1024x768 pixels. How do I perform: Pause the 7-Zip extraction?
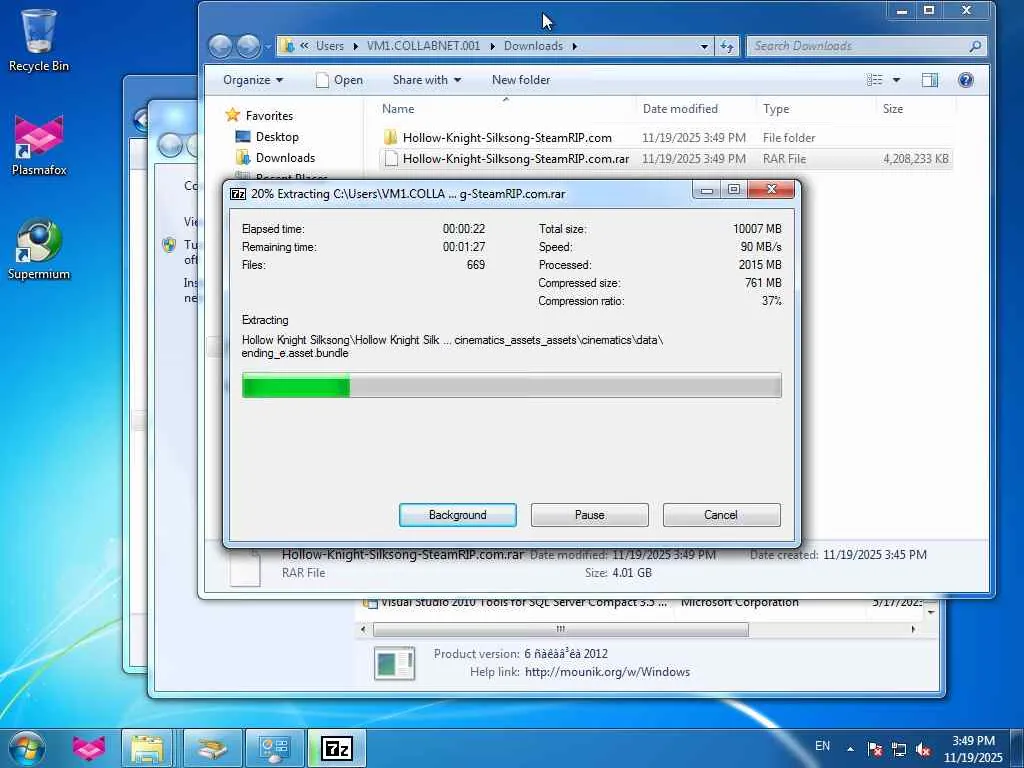pyautogui.click(x=589, y=515)
